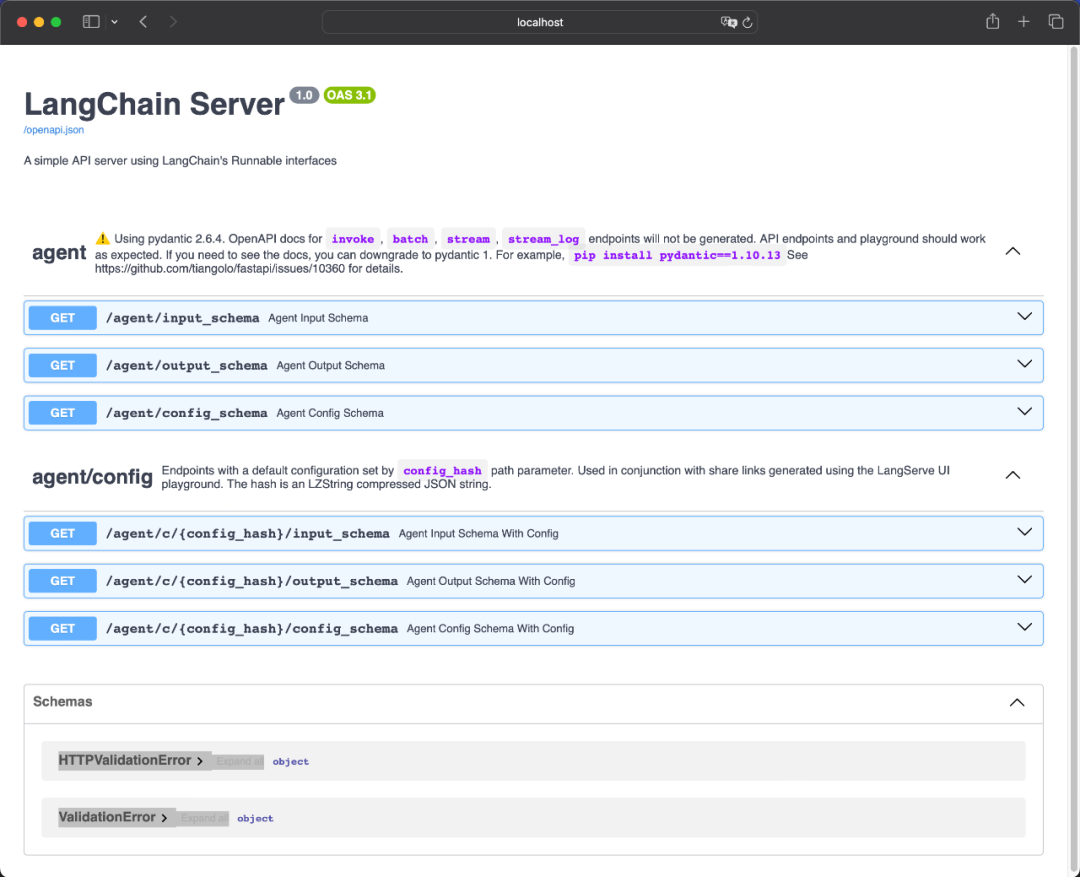Viewport: 1080px width, 877px height.
Task: Open the /openapi.json link
Action: coord(54,130)
